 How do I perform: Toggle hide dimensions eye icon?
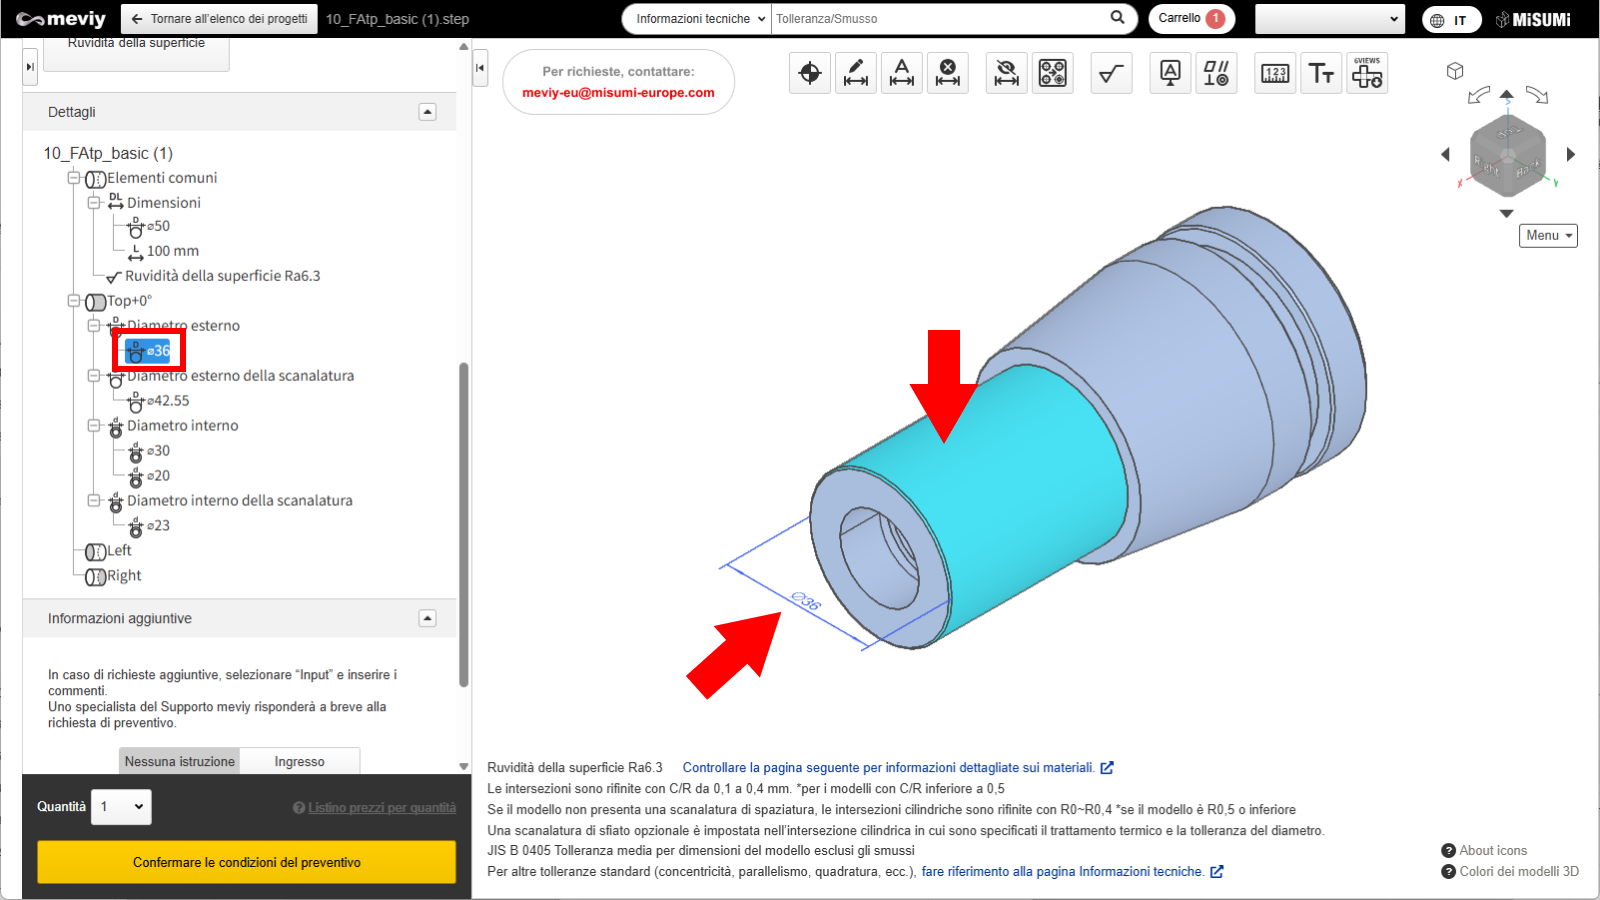pyautogui.click(x=1006, y=73)
